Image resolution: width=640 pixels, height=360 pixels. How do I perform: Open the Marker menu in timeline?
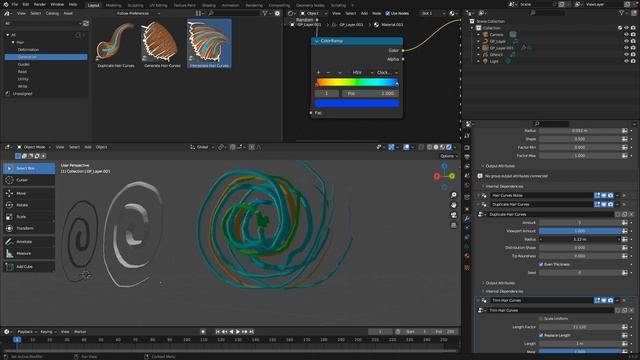click(80, 332)
